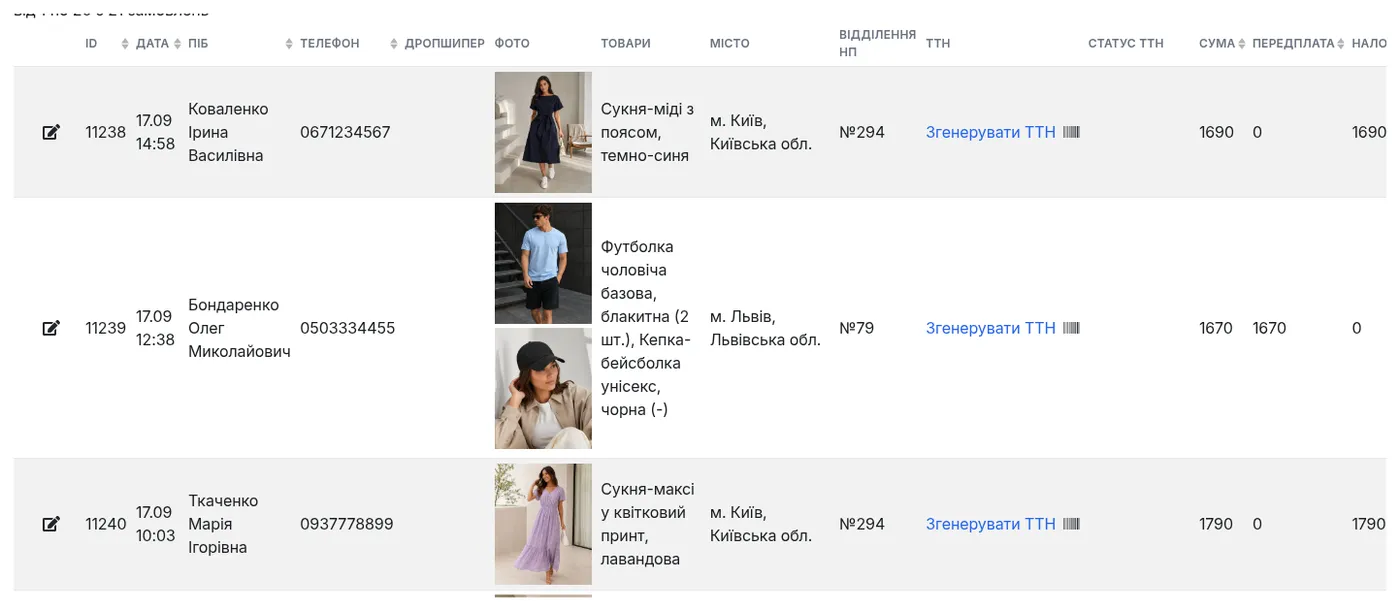
Task: Click the ВІДДІЛЕННЯ НП column header
Action: pos(877,43)
